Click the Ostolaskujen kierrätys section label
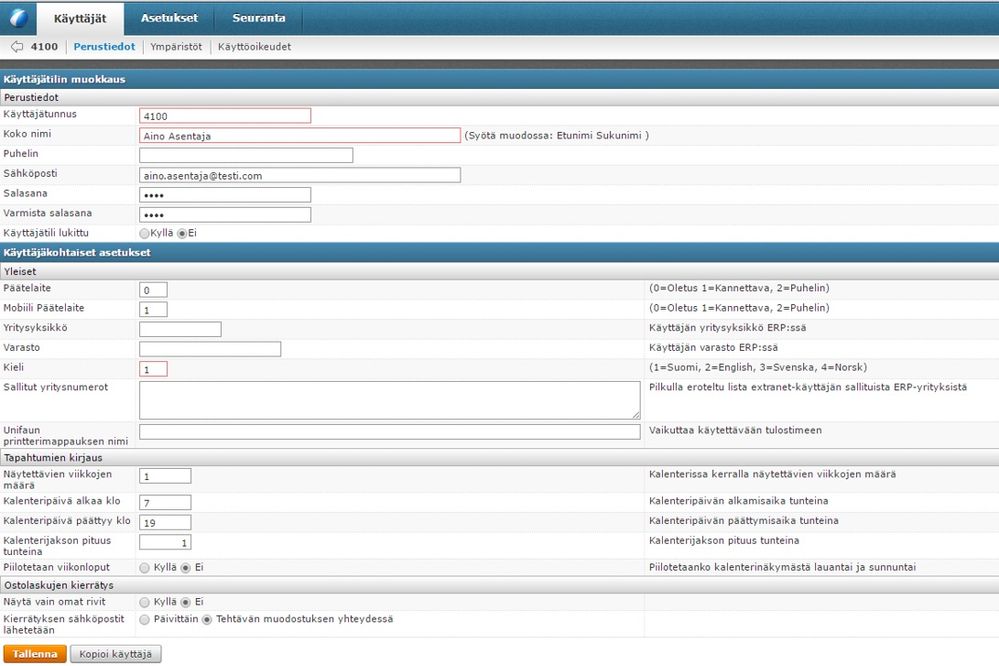This screenshot has width=999, height=666. 59,585
